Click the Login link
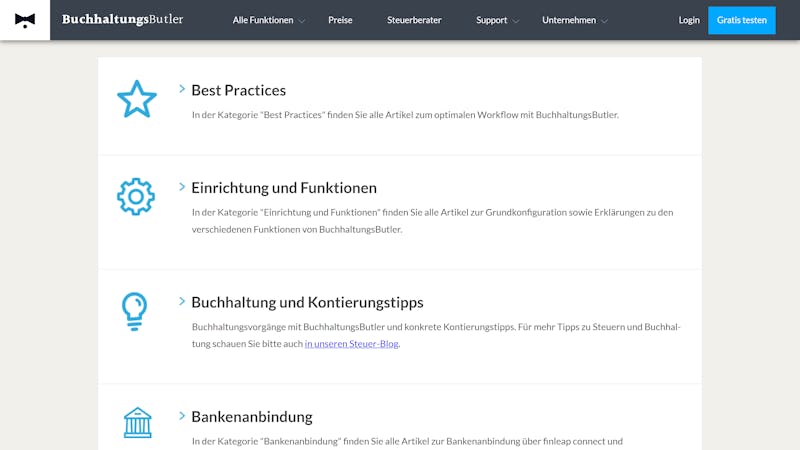The width and height of the screenshot is (800, 450). click(x=689, y=20)
